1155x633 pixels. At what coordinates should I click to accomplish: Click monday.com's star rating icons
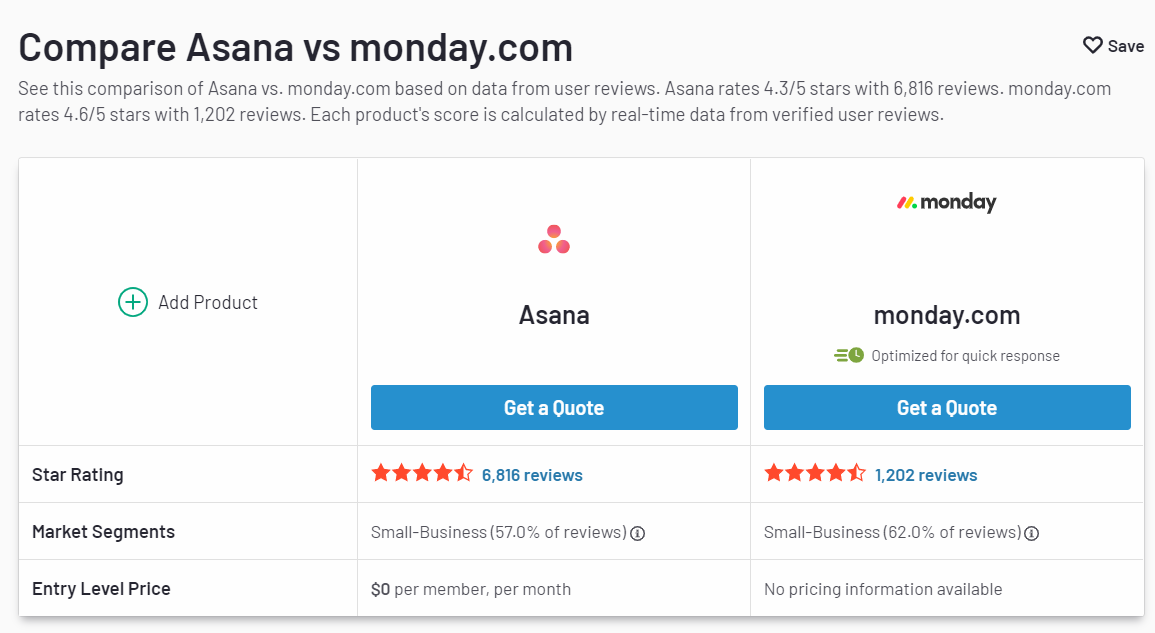(x=815, y=473)
